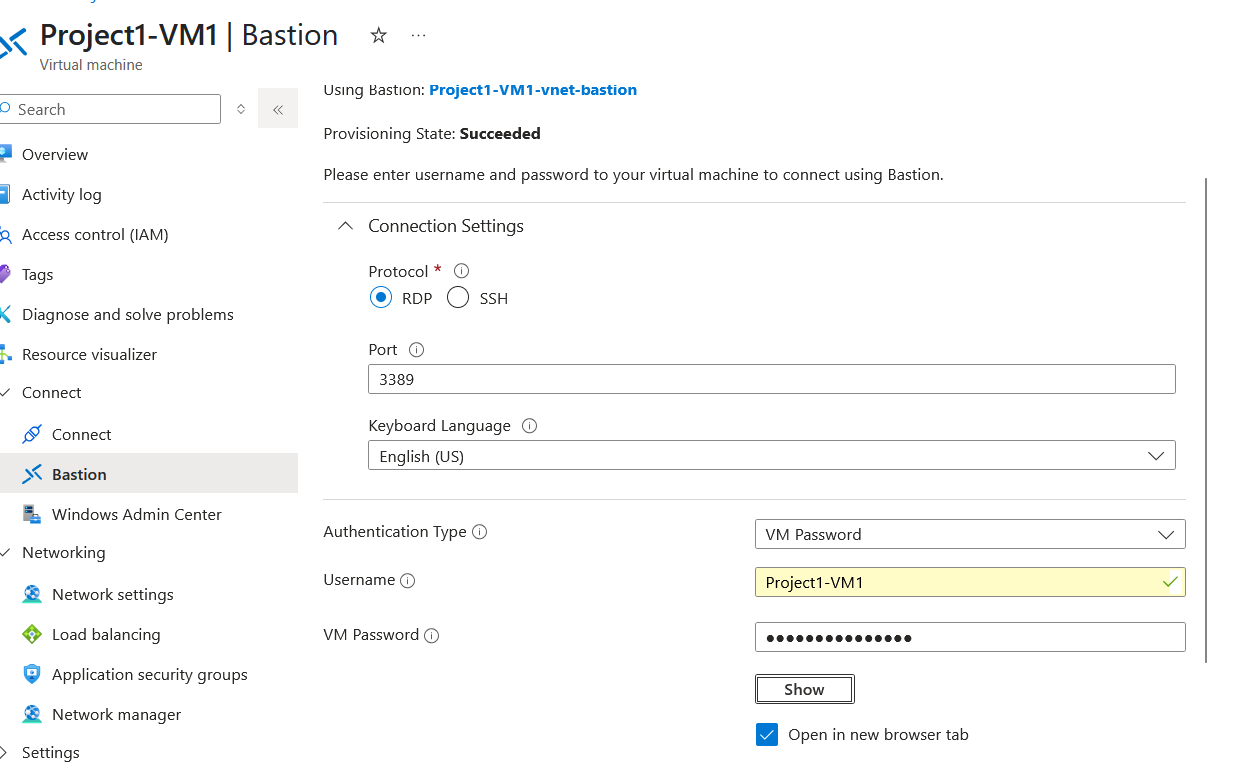
Task: Open the Project1-VM1-vnet-bastion link
Action: [x=533, y=90]
